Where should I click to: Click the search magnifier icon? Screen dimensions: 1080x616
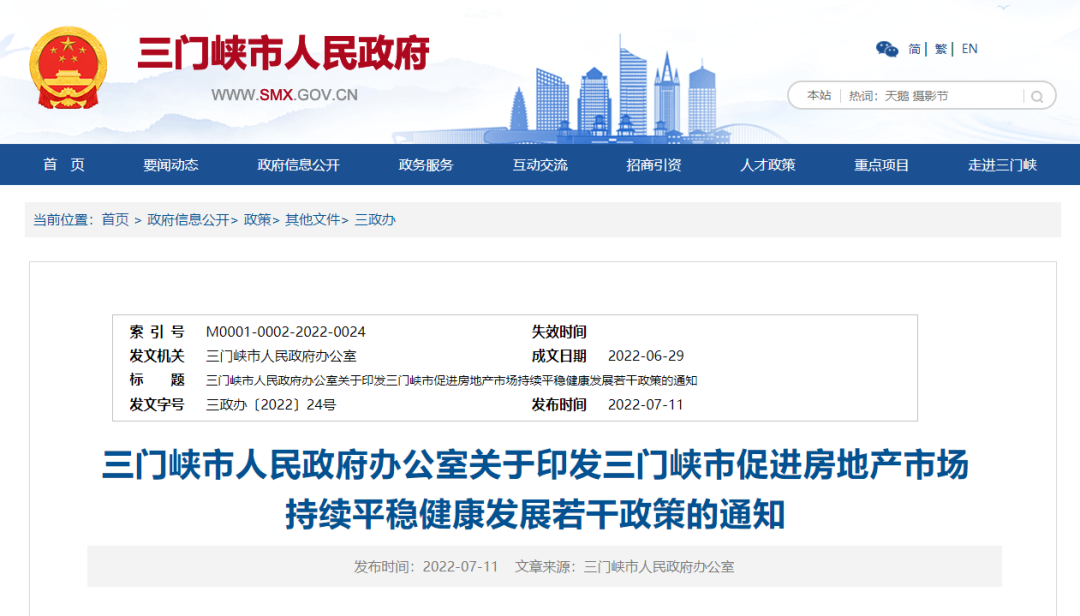point(1037,96)
